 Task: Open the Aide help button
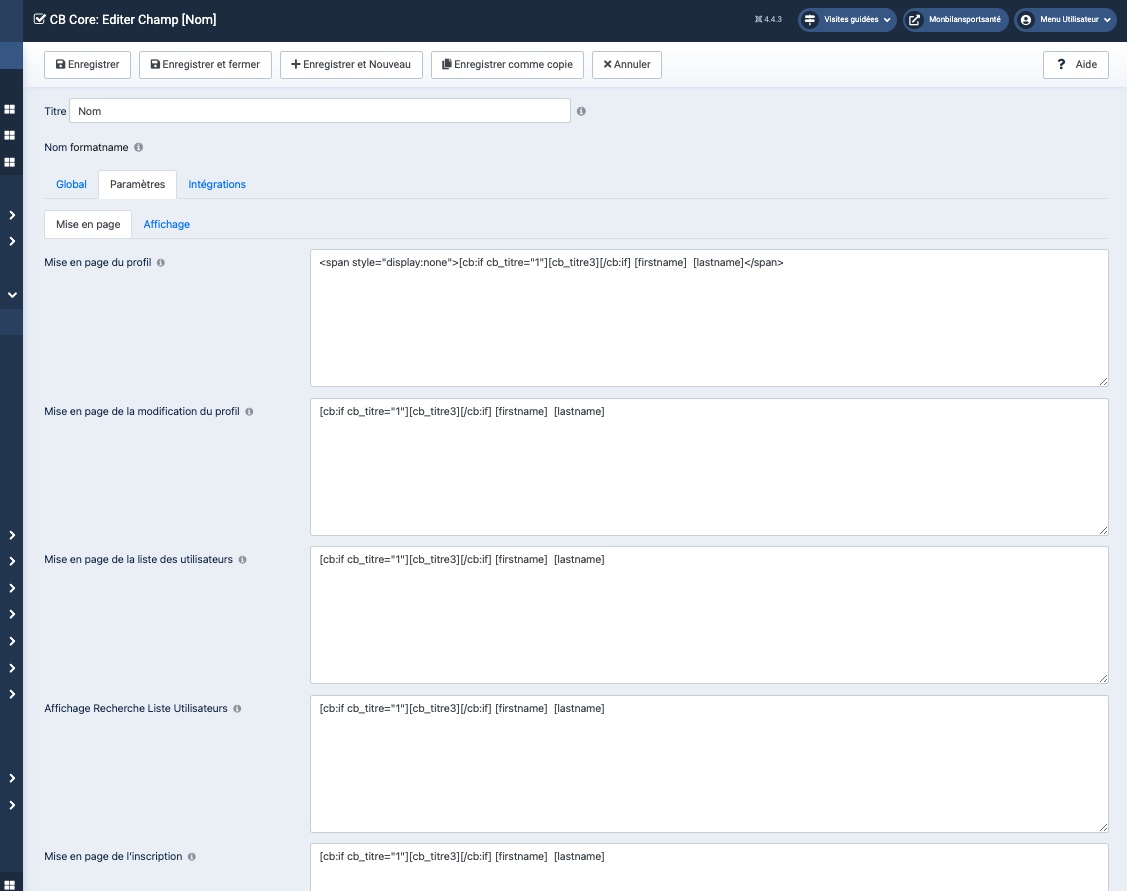(1075, 65)
